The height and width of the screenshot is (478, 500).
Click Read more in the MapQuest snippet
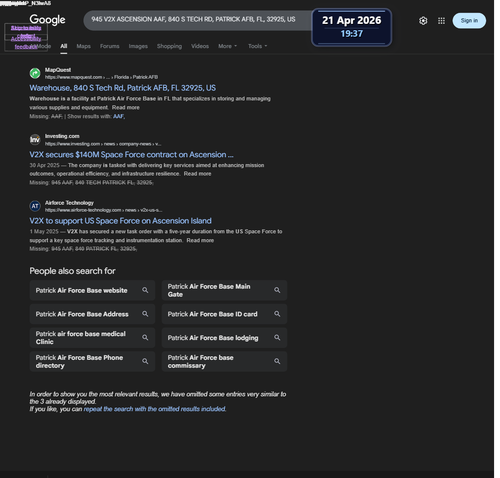126,107
